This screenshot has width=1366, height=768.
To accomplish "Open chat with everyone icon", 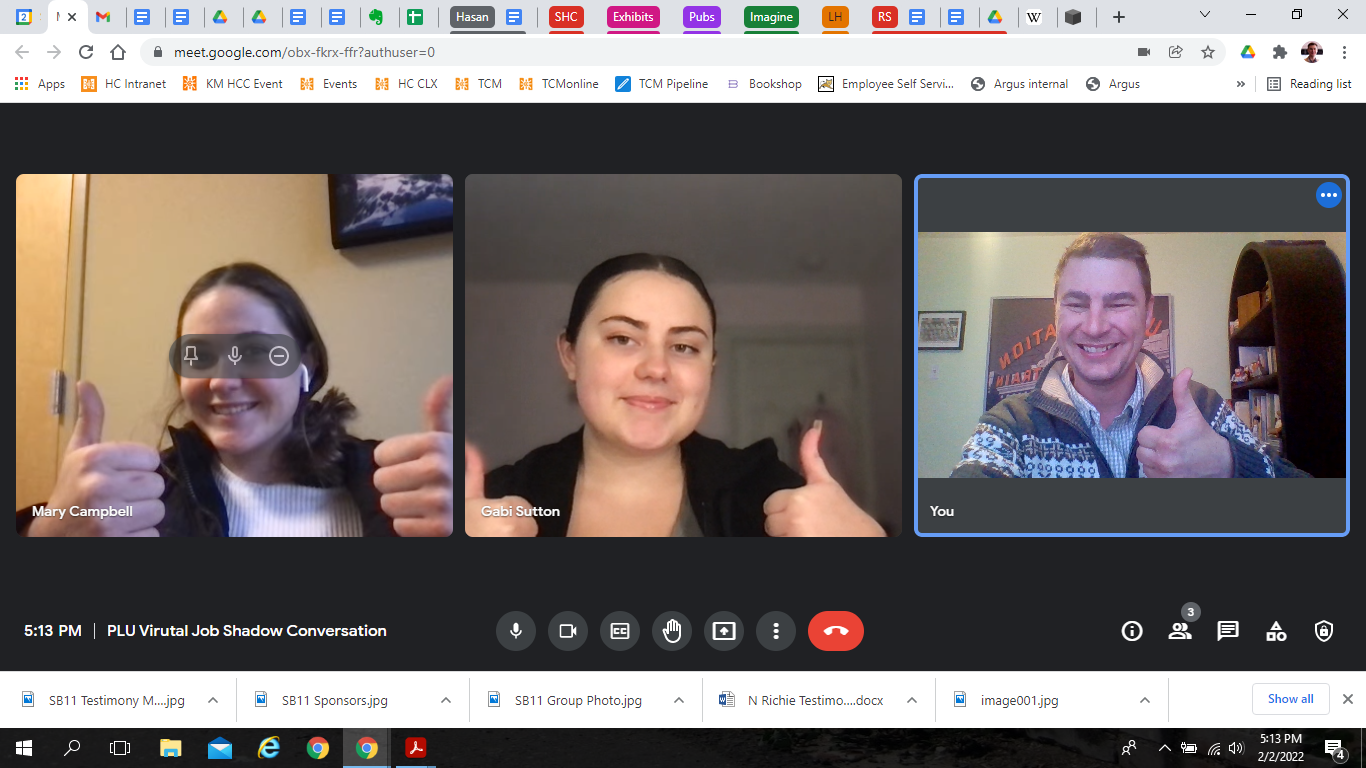I will (x=1228, y=631).
